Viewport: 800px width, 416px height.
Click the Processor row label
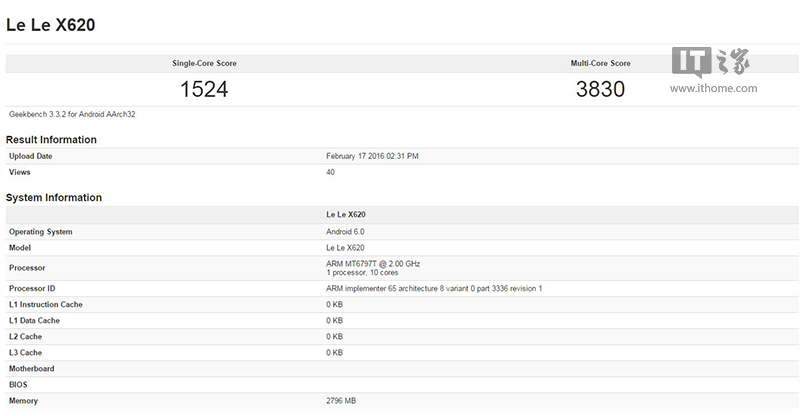(27, 268)
